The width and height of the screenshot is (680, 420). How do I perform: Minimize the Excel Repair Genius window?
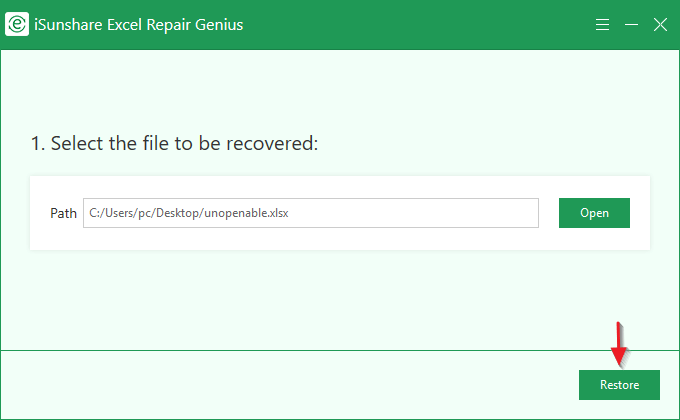tap(631, 24)
